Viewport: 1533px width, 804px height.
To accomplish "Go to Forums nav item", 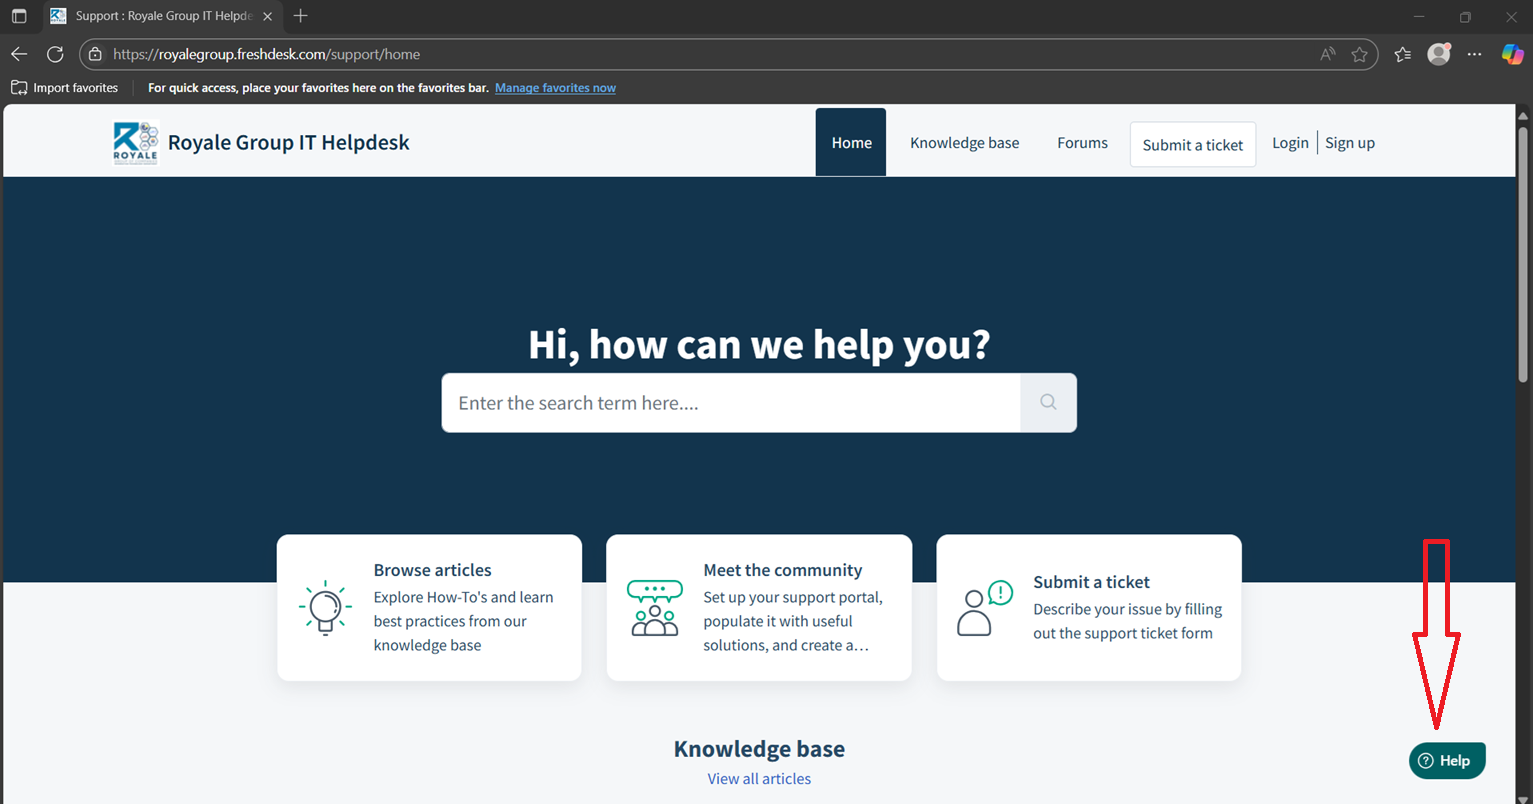I will tap(1082, 143).
